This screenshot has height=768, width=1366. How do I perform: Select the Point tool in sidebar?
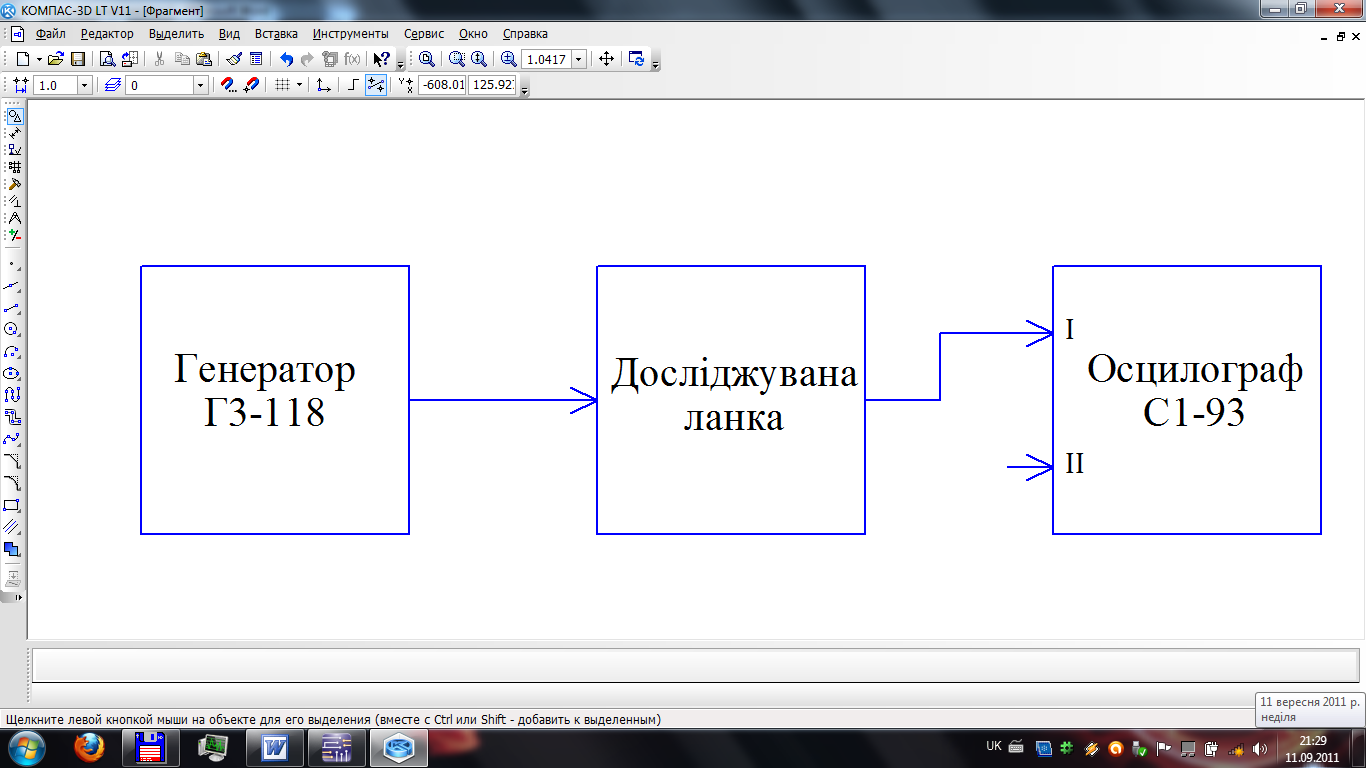coord(12,264)
